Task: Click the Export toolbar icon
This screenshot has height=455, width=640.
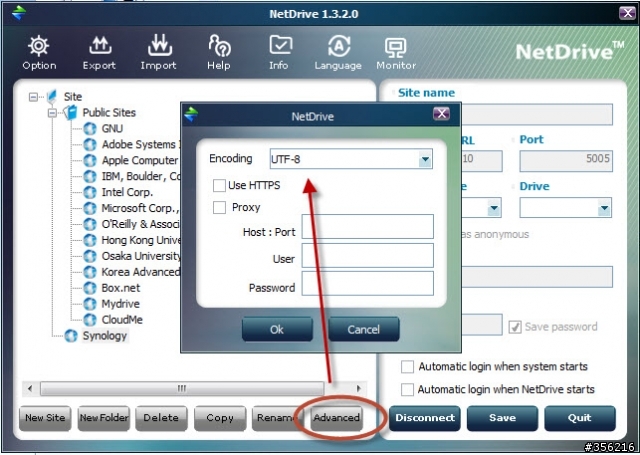Action: (100, 46)
